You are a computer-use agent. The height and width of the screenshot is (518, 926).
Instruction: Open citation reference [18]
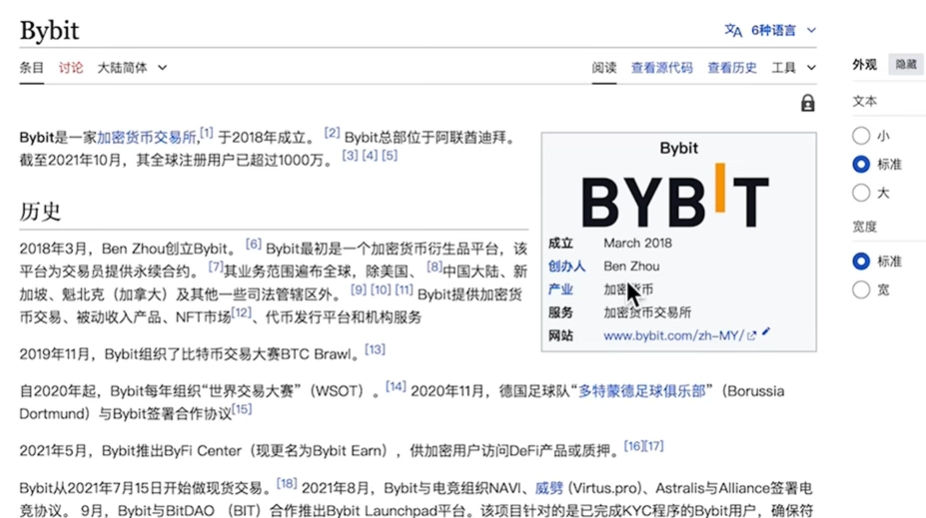click(286, 483)
